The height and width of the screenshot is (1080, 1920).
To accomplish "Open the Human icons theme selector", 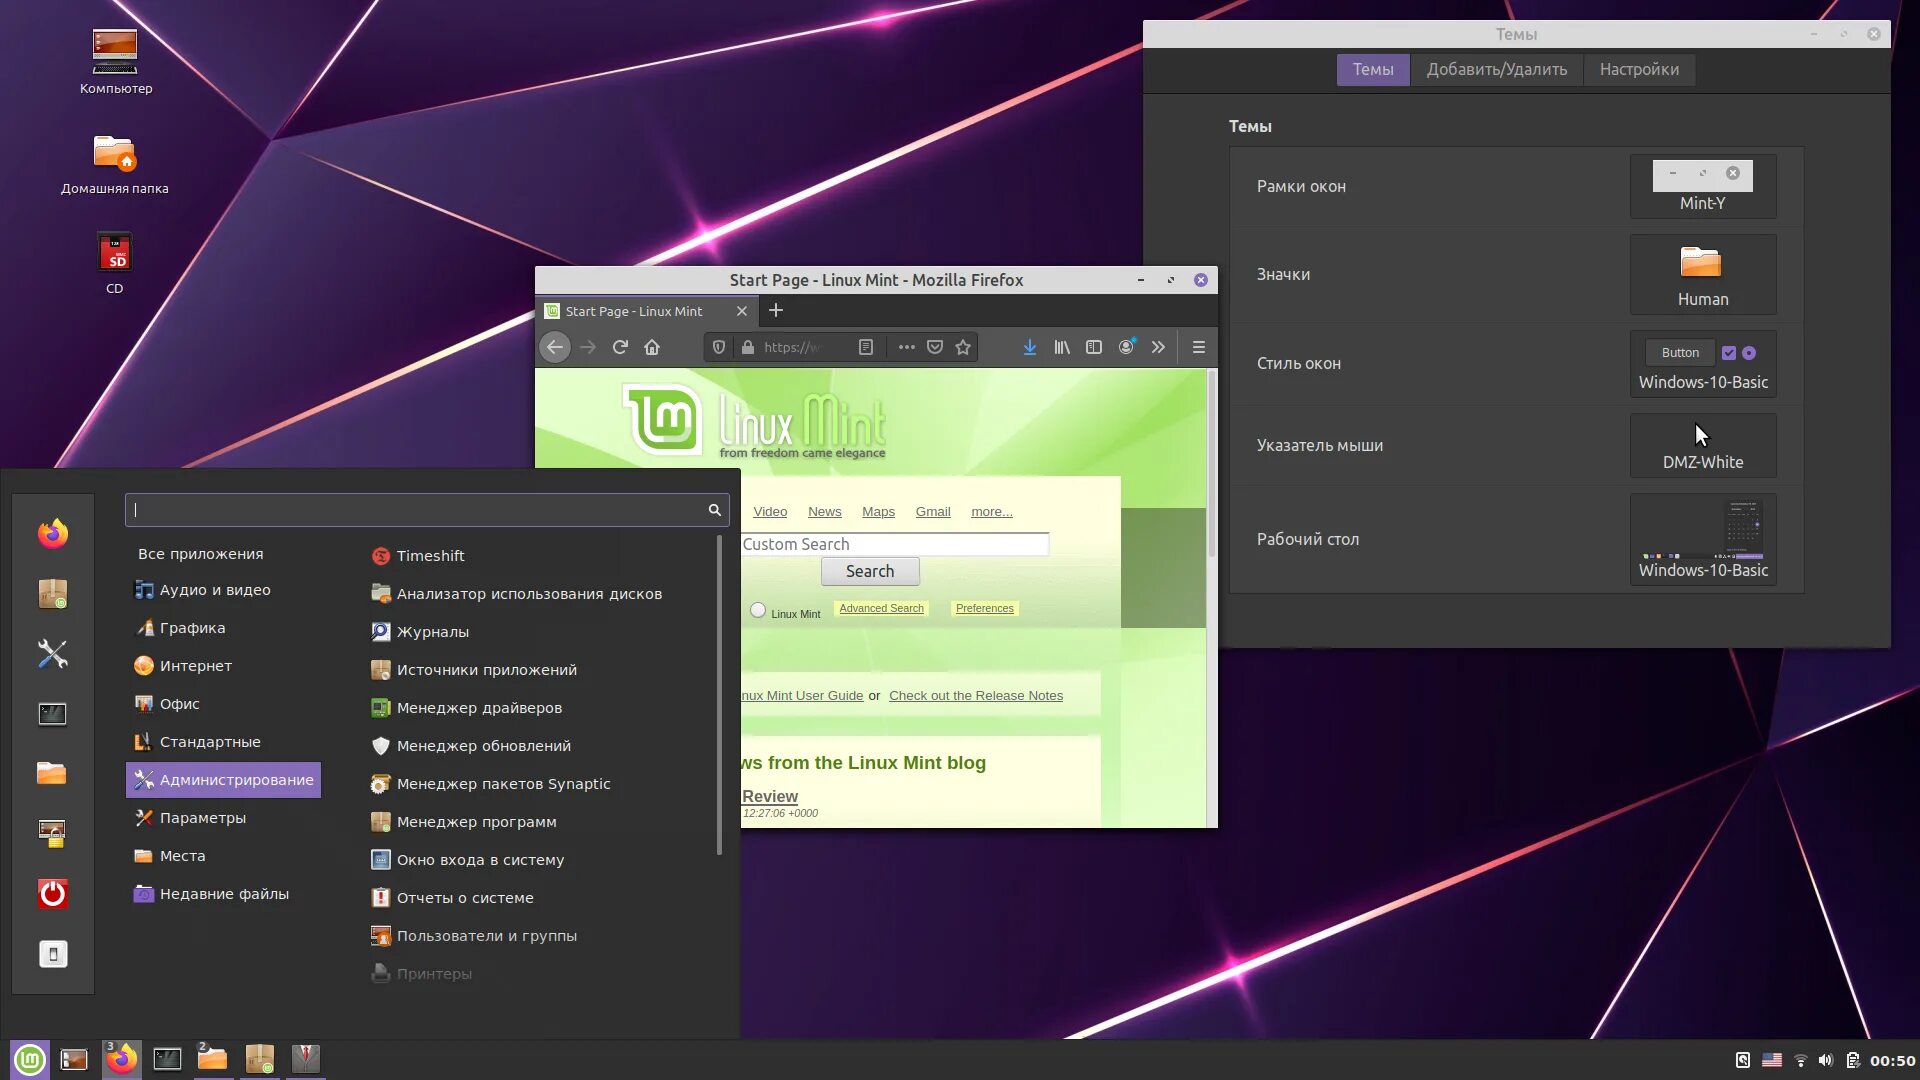I will pyautogui.click(x=1703, y=274).
